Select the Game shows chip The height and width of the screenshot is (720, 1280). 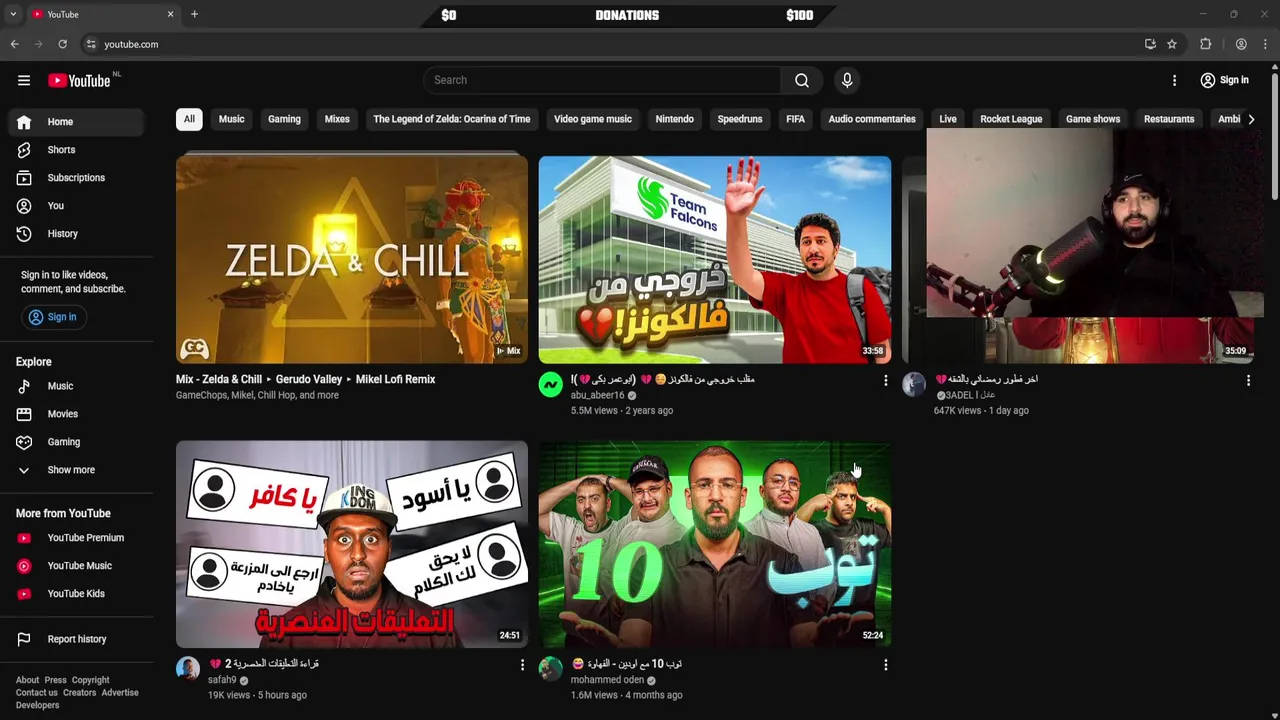(x=1093, y=119)
